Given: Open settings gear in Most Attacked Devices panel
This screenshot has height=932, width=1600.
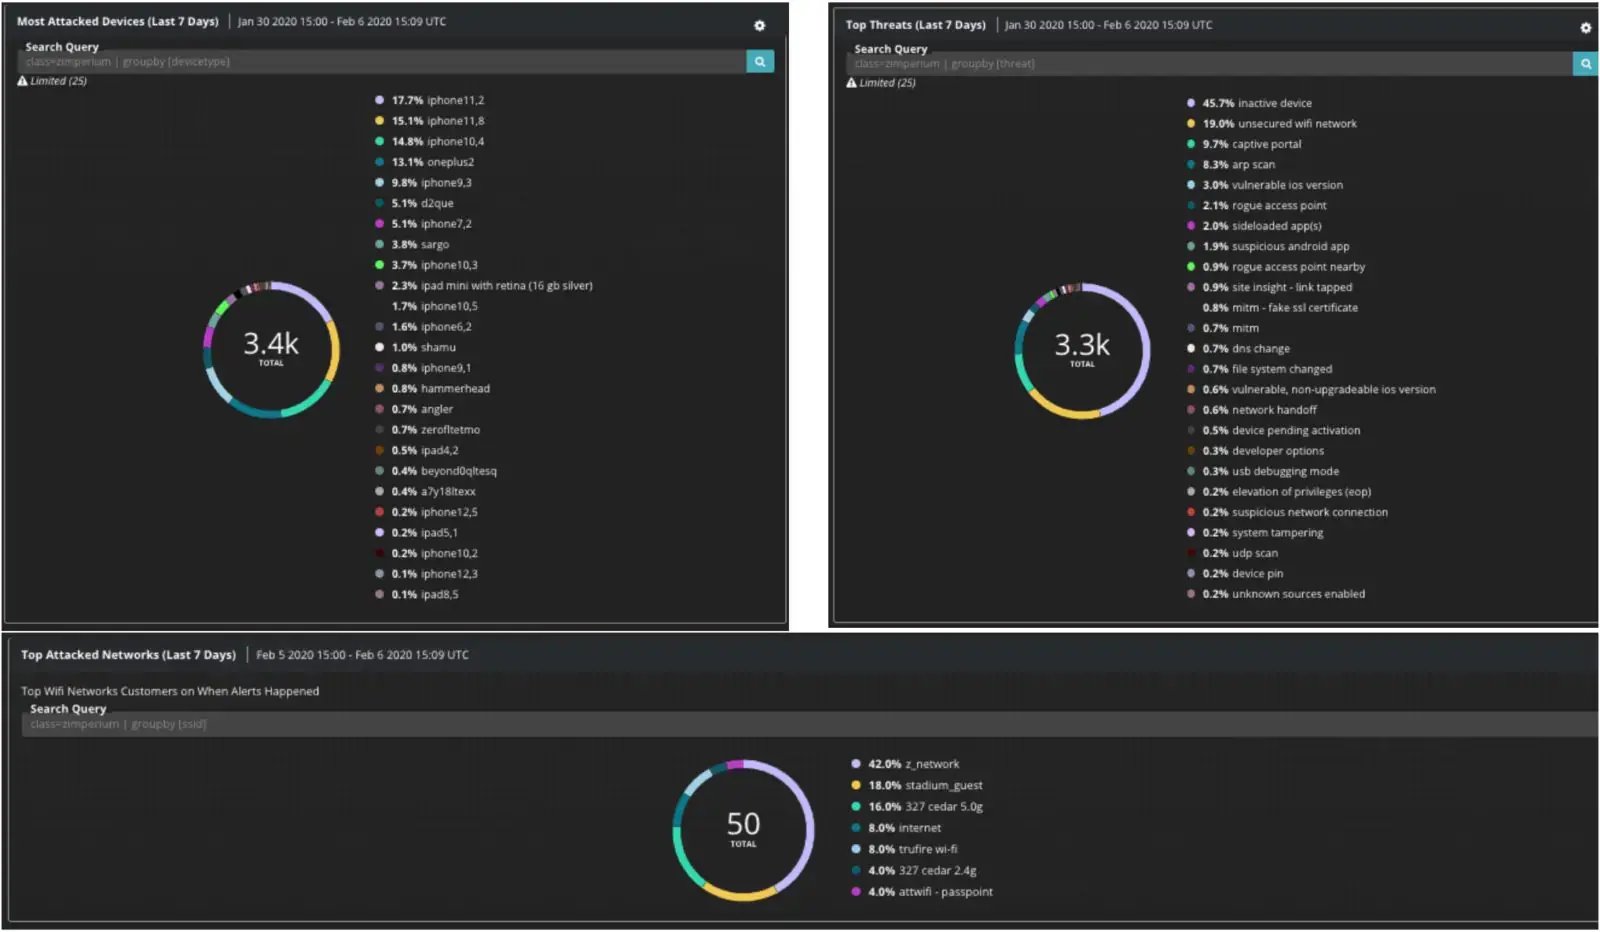Looking at the screenshot, I should (x=759, y=26).
